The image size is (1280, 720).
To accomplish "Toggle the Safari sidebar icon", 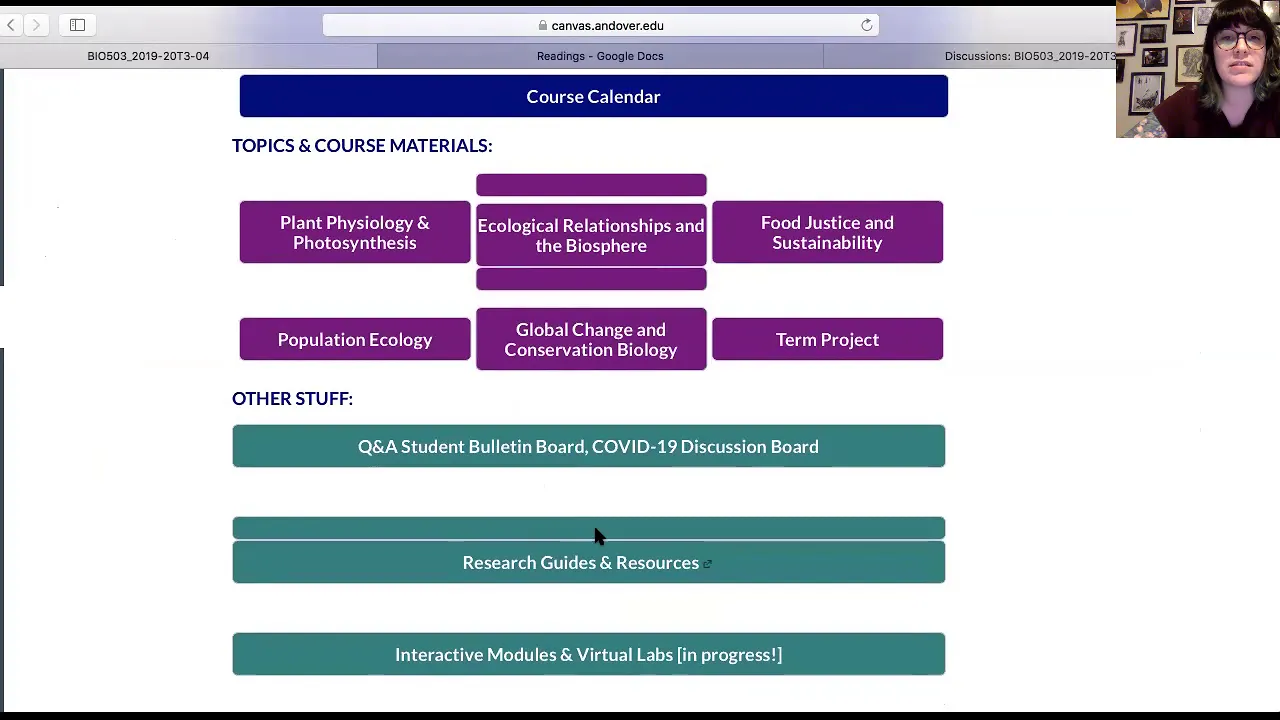I will 77,25.
